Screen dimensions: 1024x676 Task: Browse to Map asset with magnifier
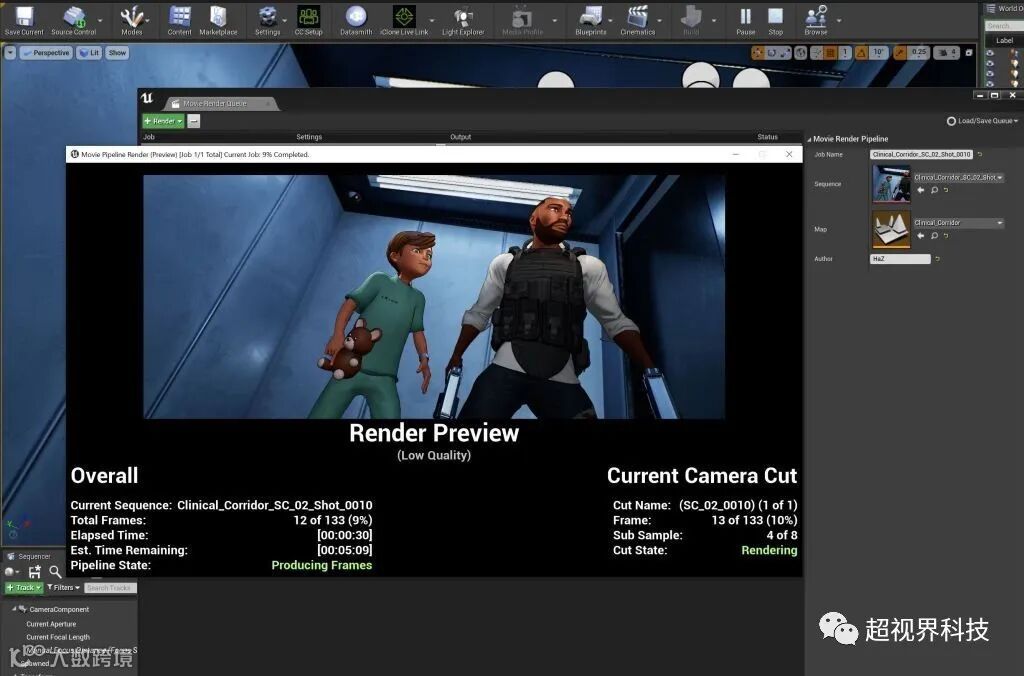click(x=935, y=236)
